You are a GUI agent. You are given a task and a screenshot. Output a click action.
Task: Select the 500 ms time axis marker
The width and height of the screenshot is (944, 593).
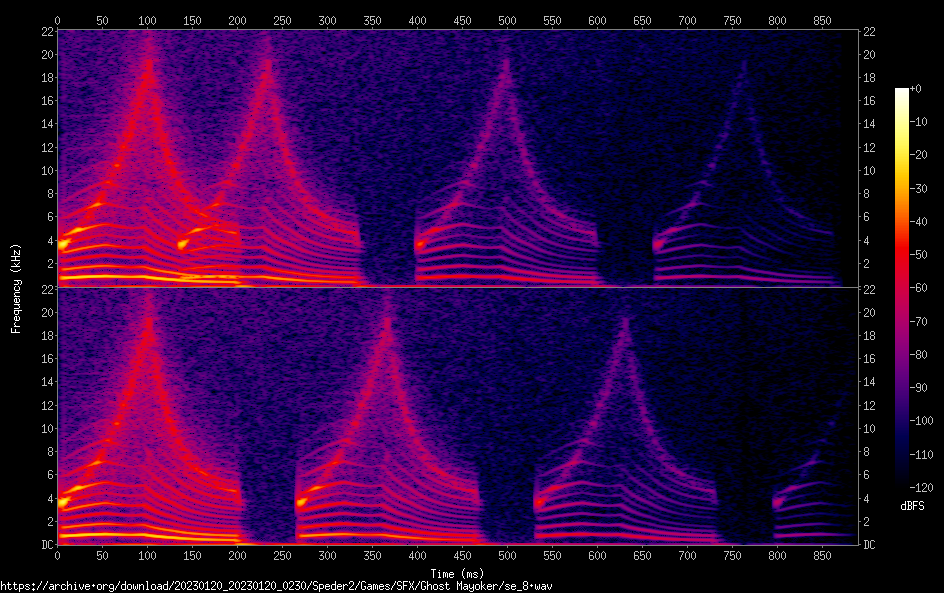point(507,19)
